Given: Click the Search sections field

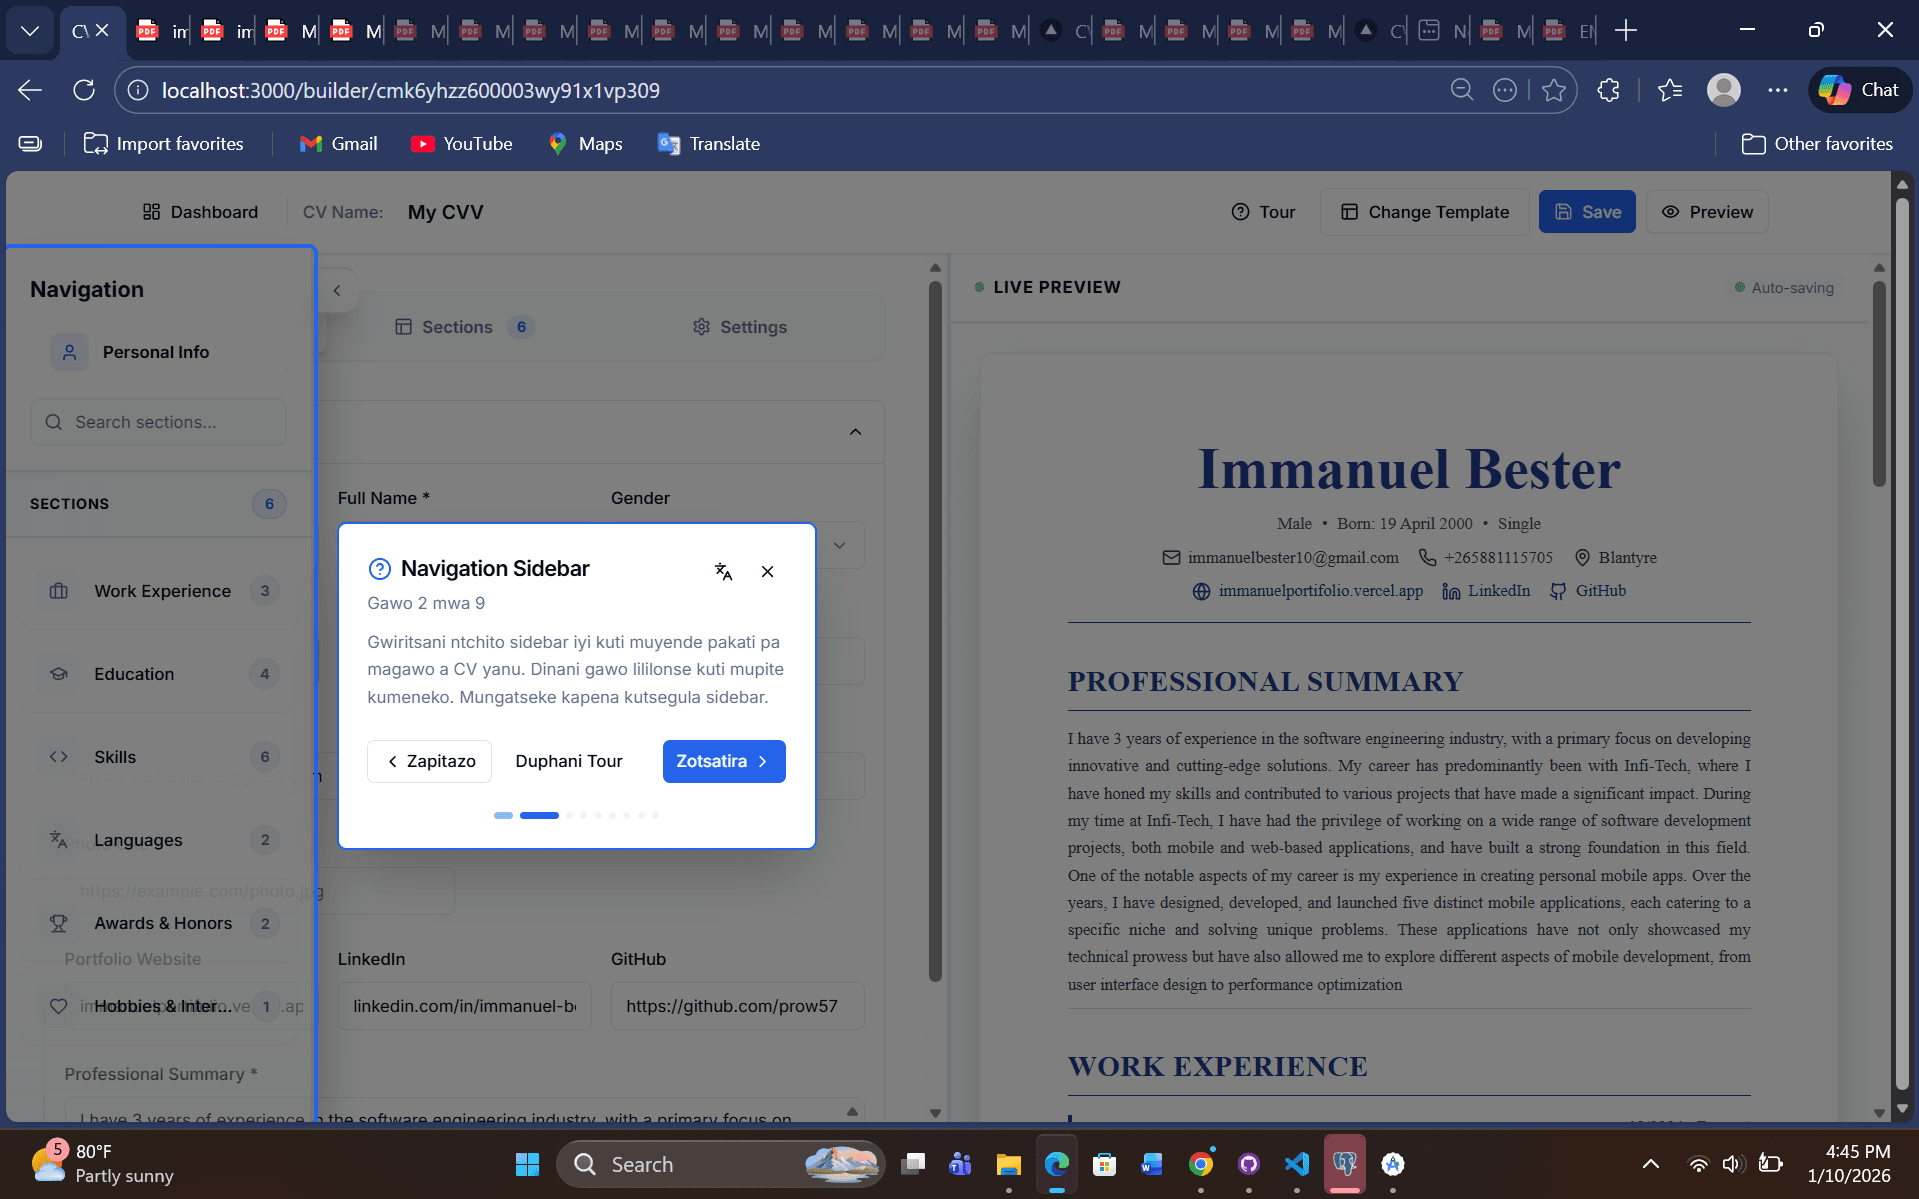Looking at the screenshot, I should (x=158, y=422).
